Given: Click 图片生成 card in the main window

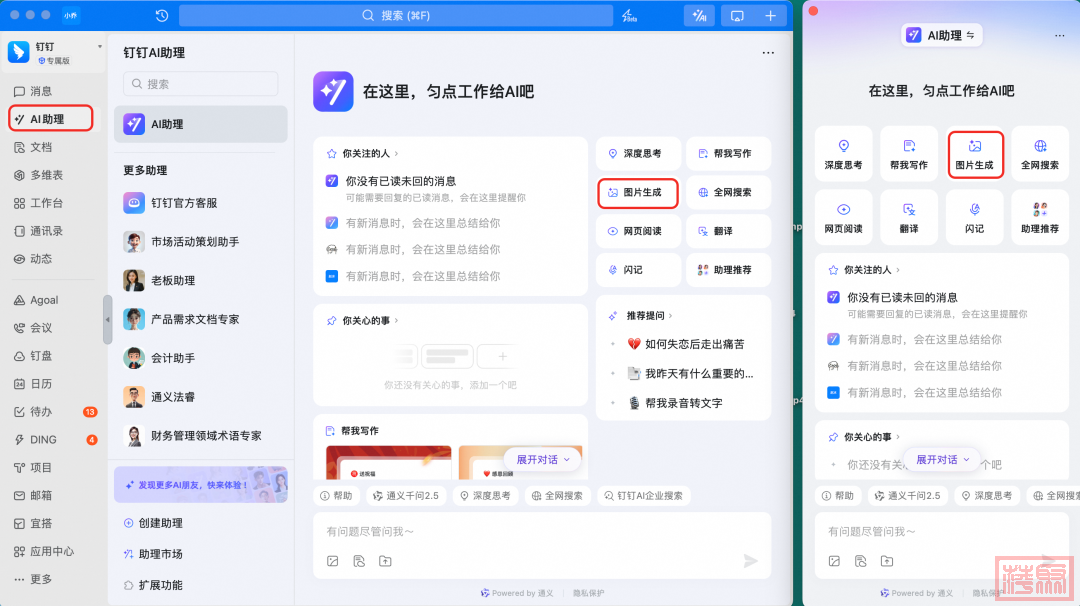Looking at the screenshot, I should (x=638, y=193).
